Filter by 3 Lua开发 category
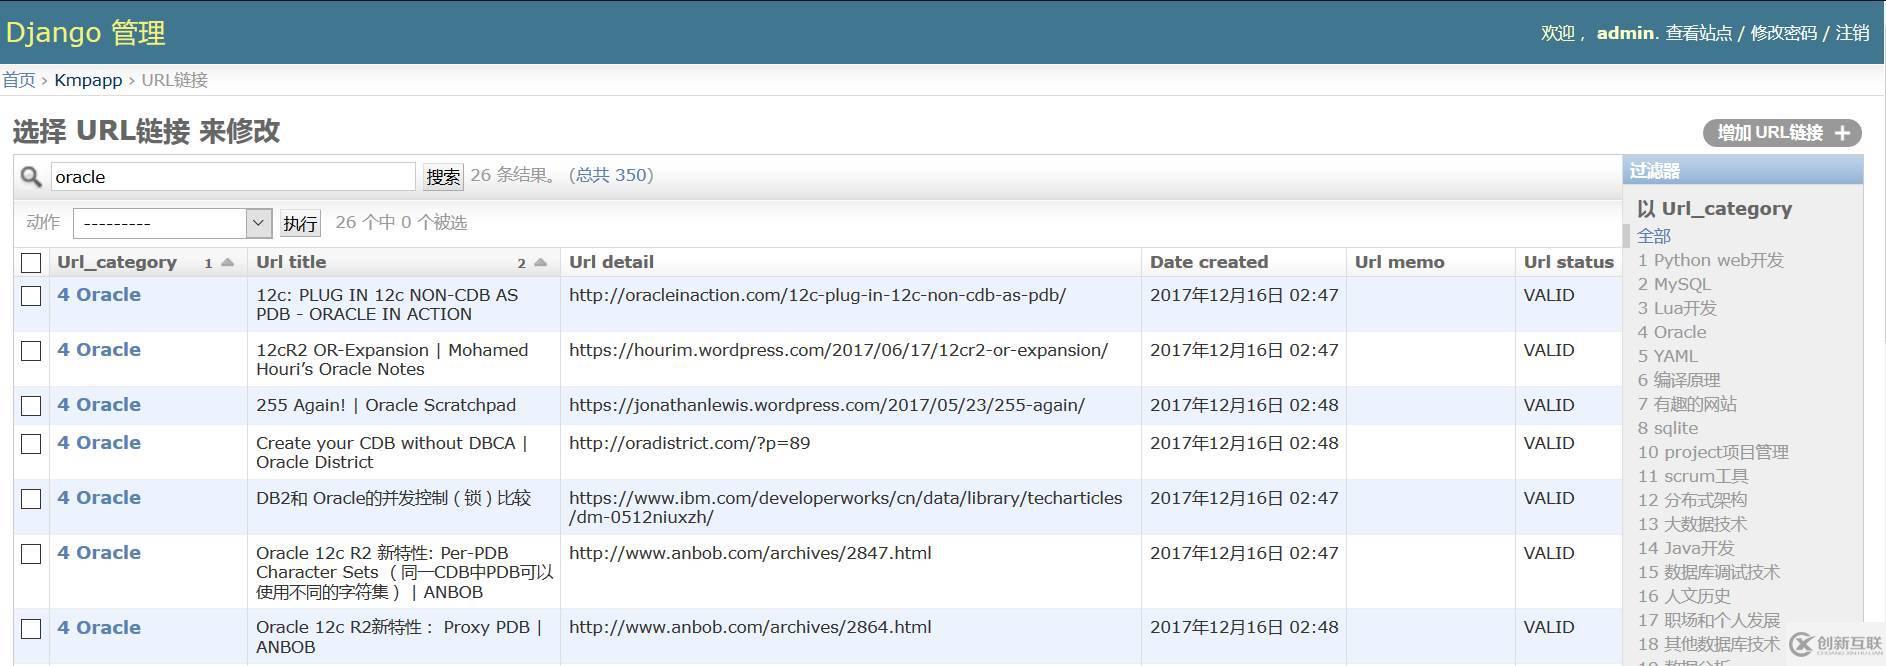Image resolution: width=1886 pixels, height=666 pixels. (x=1677, y=308)
